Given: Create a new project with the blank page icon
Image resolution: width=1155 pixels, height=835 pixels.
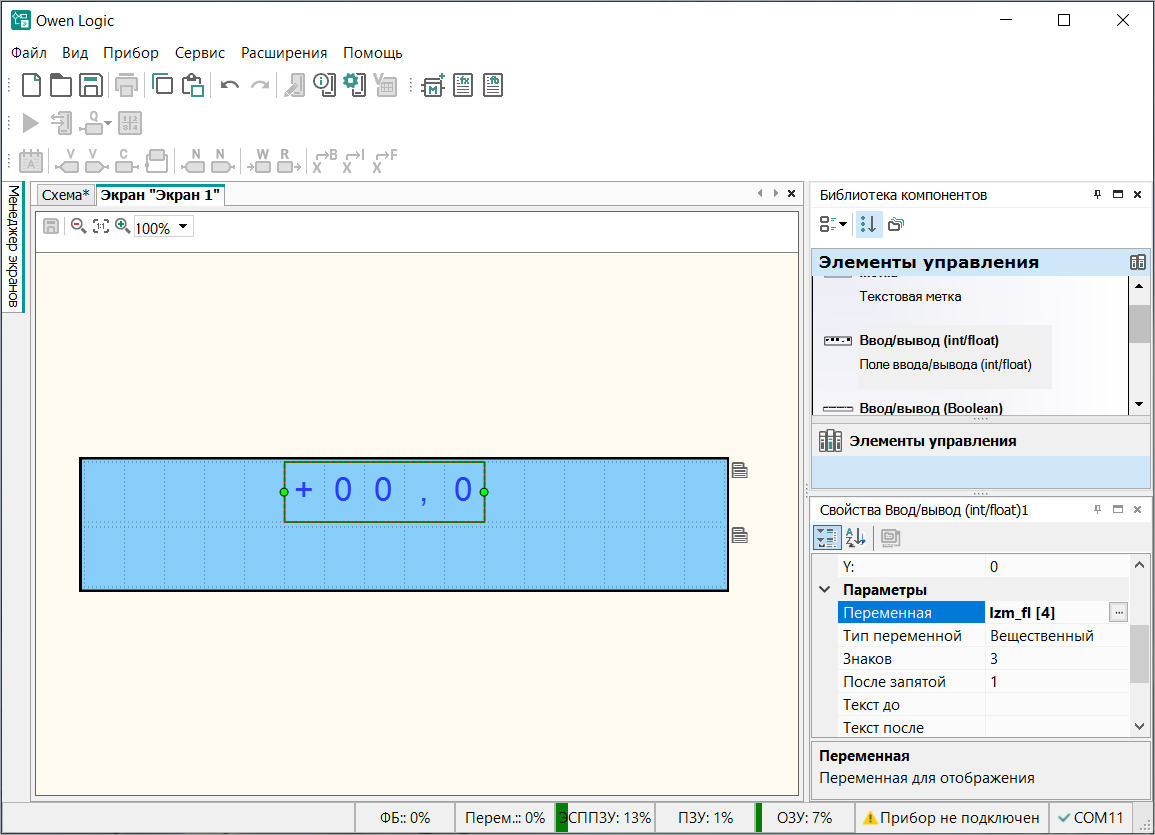Looking at the screenshot, I should pyautogui.click(x=31, y=86).
